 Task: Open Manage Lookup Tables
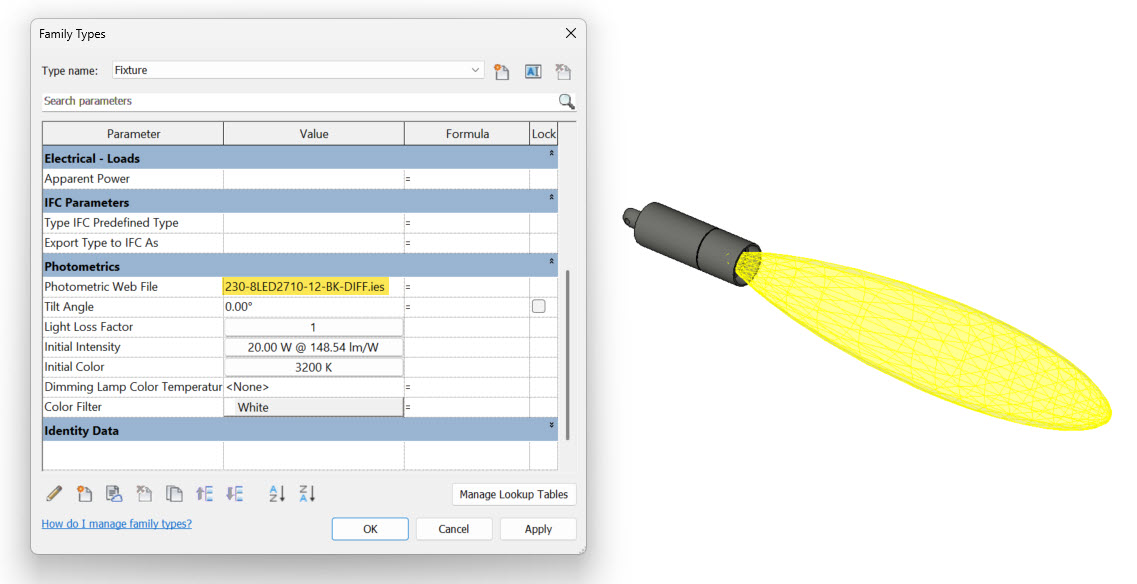[513, 494]
